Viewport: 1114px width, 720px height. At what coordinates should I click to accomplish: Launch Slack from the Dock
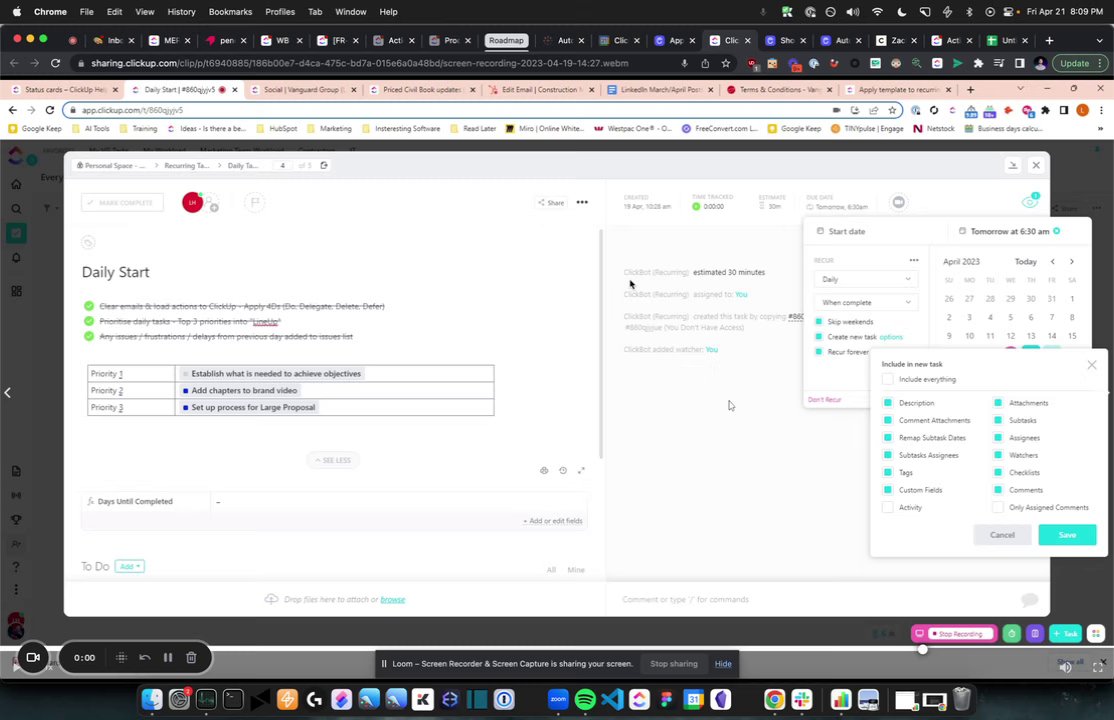click(x=801, y=699)
